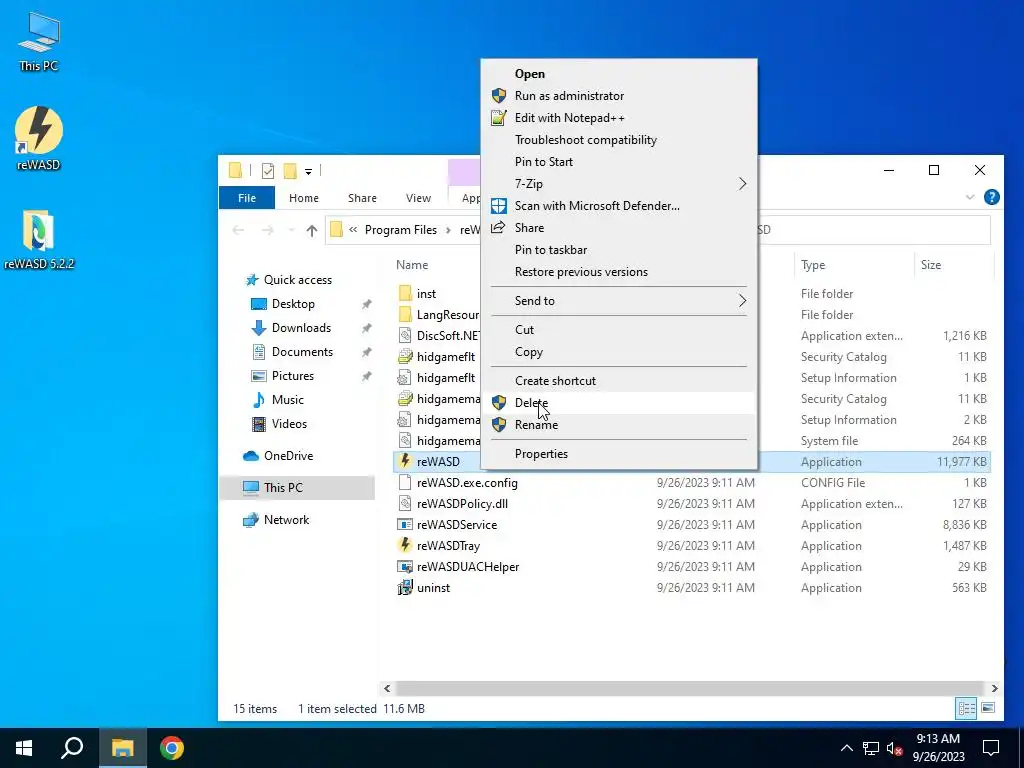Viewport: 1024px width, 768px height.
Task: Open the notifications action center icon
Action: pyautogui.click(x=991, y=748)
